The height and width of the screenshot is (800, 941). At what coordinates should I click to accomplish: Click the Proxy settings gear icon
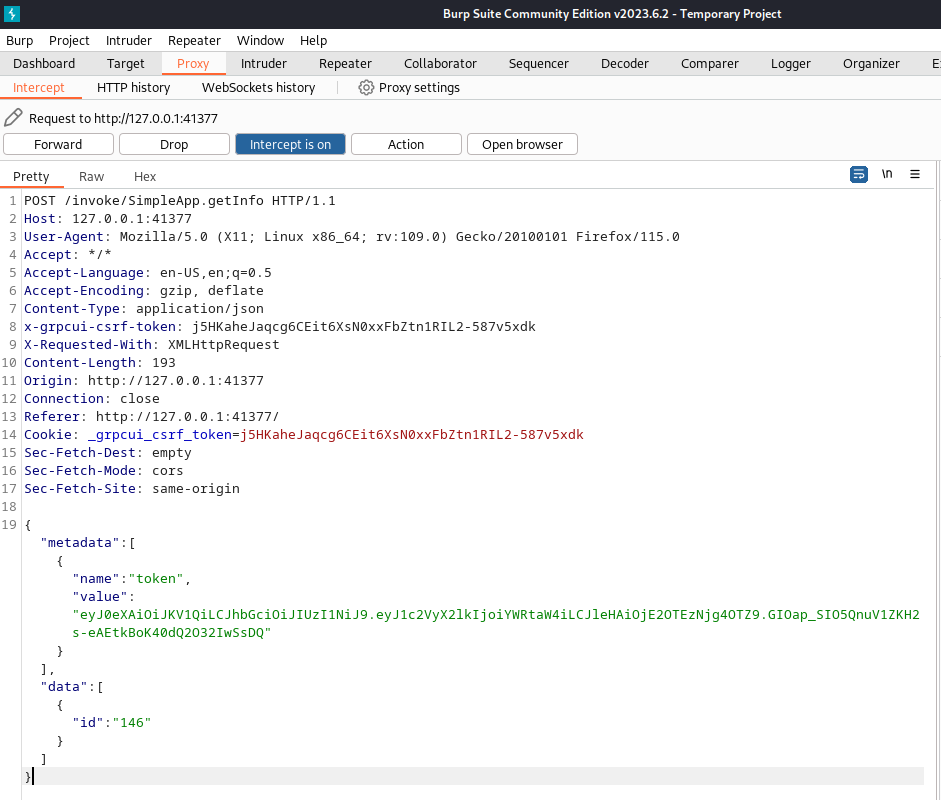(366, 88)
